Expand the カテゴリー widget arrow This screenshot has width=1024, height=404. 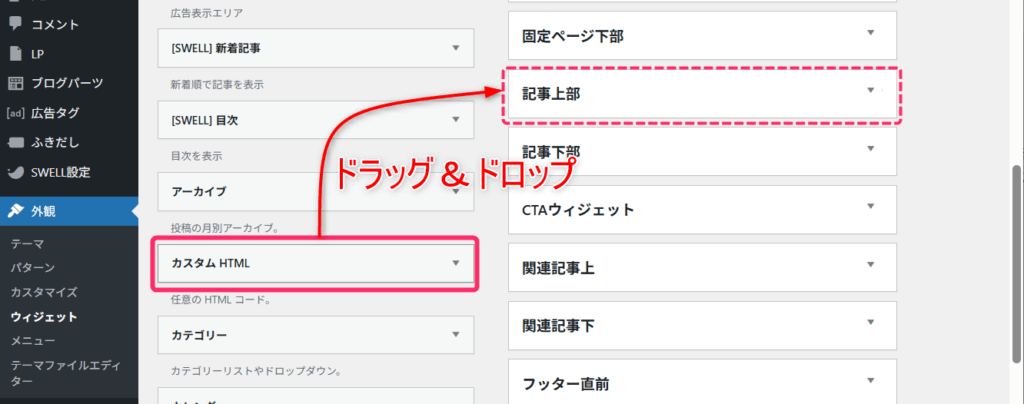(x=455, y=335)
